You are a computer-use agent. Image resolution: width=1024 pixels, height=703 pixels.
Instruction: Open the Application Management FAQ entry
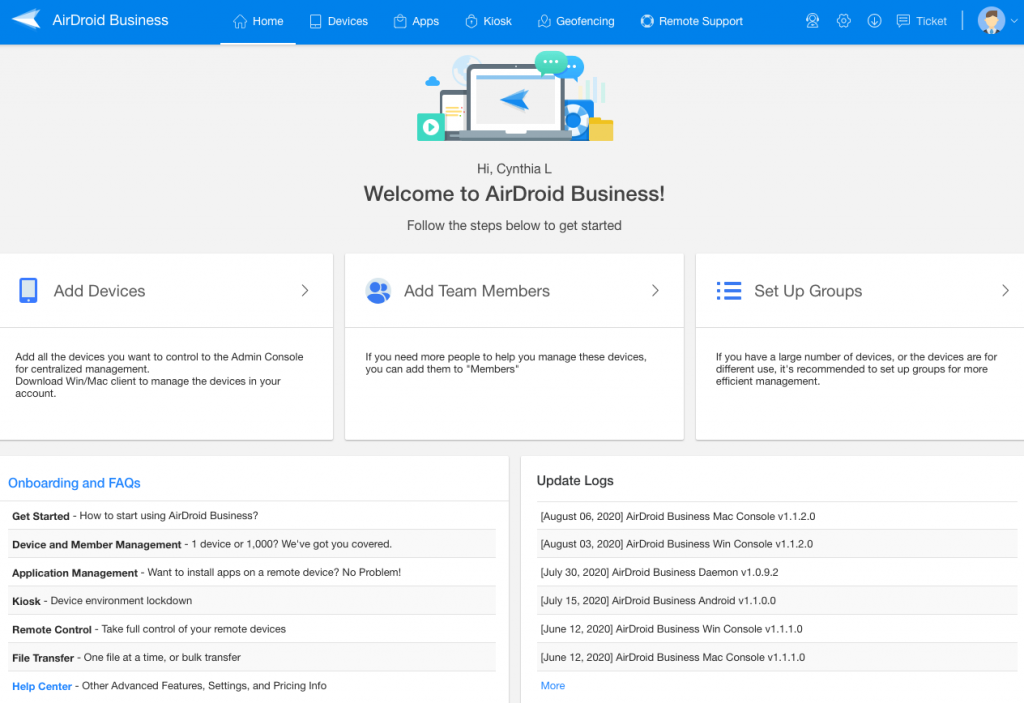point(252,572)
